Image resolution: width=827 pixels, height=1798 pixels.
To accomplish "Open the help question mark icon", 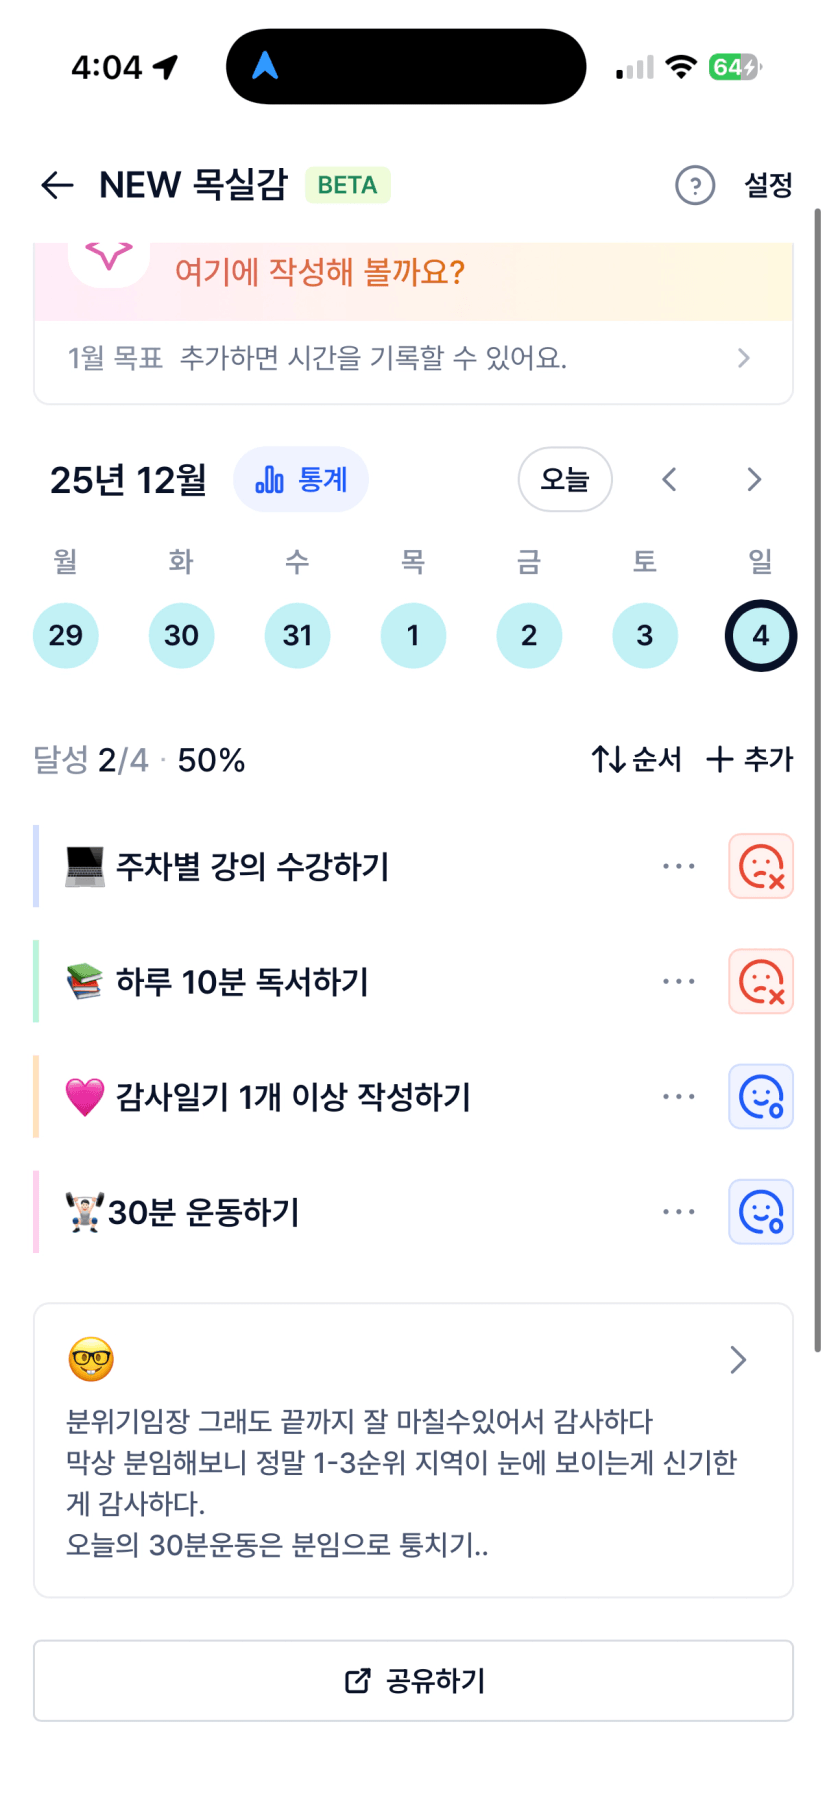I will pos(695,185).
